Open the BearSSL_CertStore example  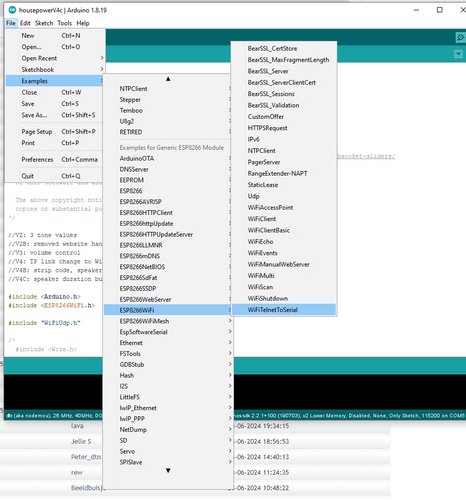[x=284, y=48]
